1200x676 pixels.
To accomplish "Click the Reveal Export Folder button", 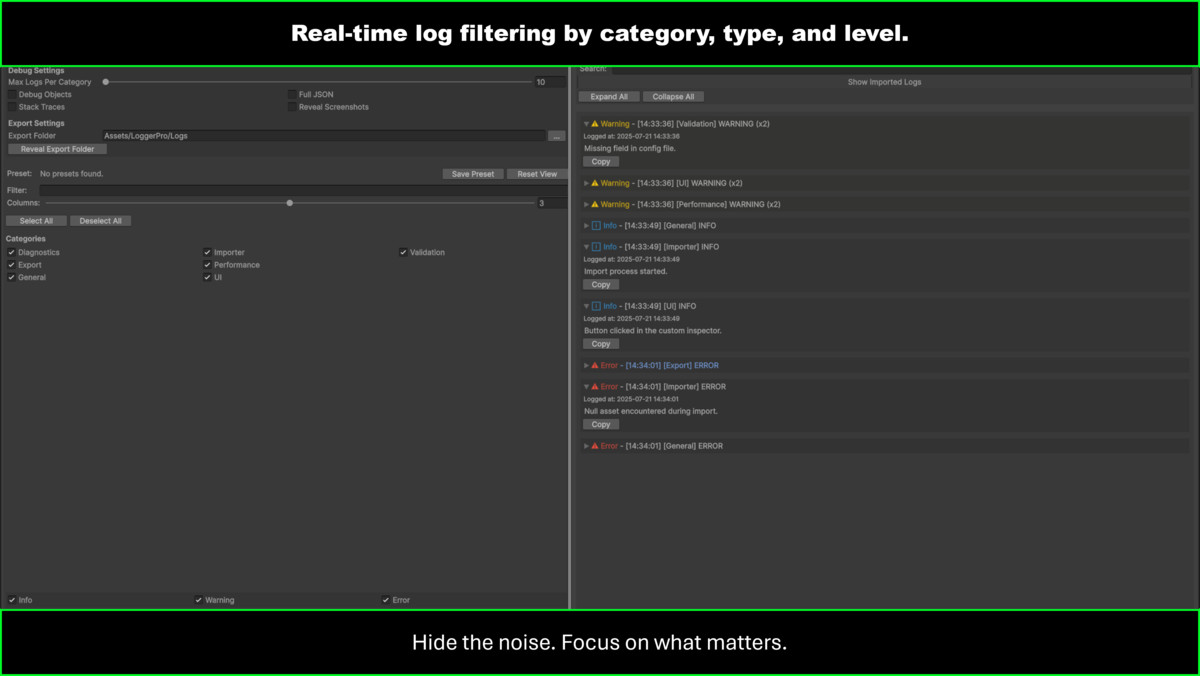I will (57, 149).
